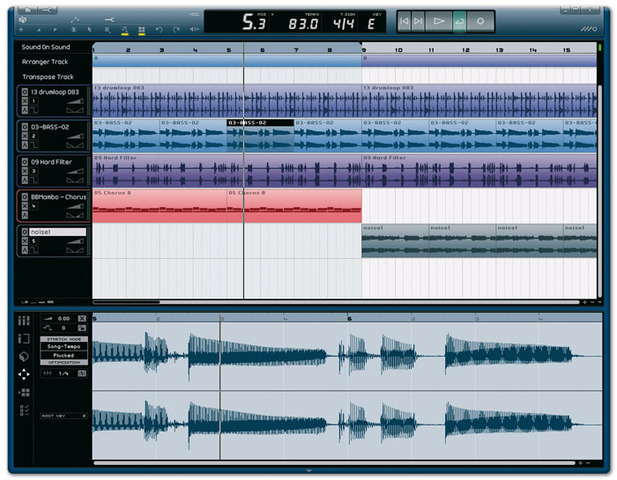Collapse multi zone via bottom arrow
The width and height of the screenshot is (617, 480).
tap(308, 471)
